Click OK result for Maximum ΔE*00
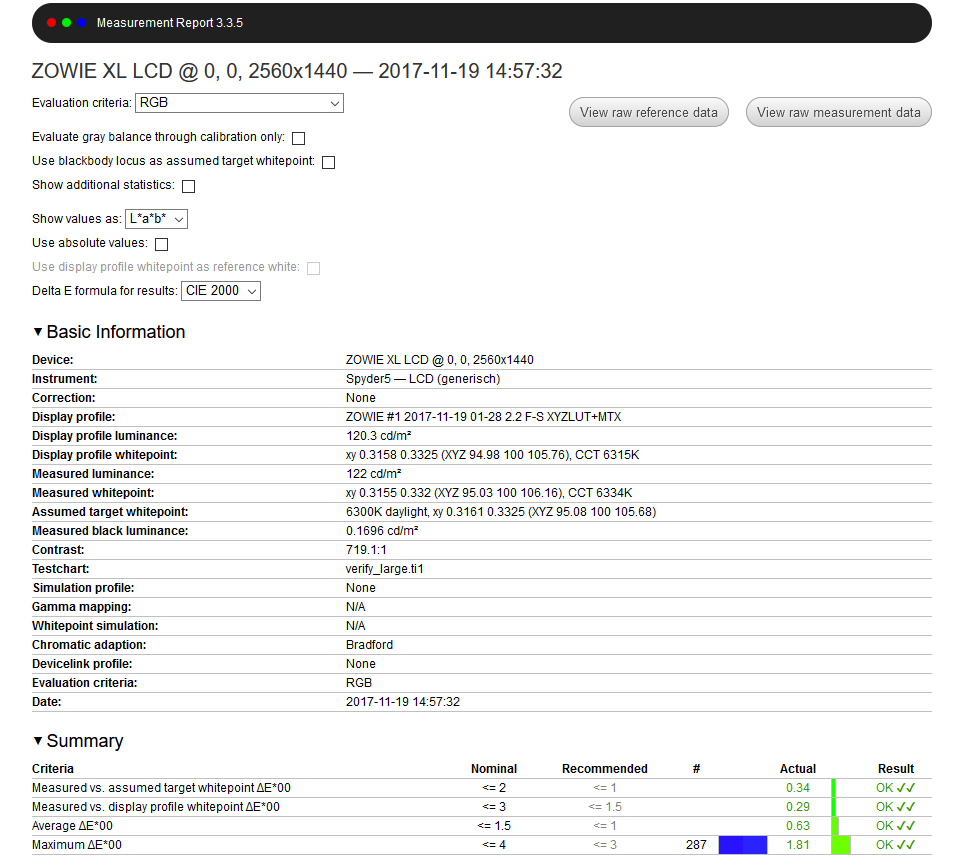The image size is (973, 867). pyautogui.click(x=895, y=845)
